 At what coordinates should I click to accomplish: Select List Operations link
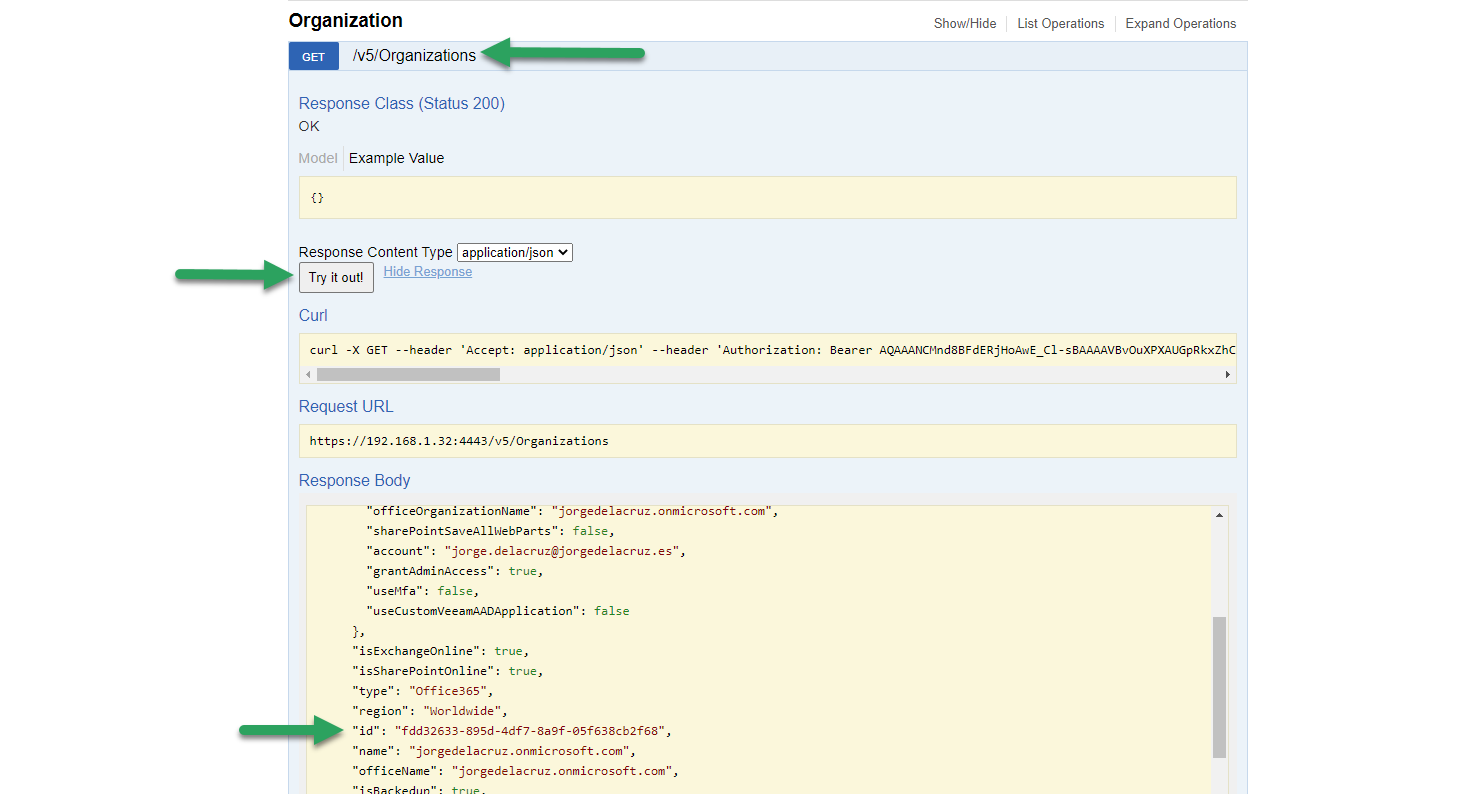[1061, 23]
